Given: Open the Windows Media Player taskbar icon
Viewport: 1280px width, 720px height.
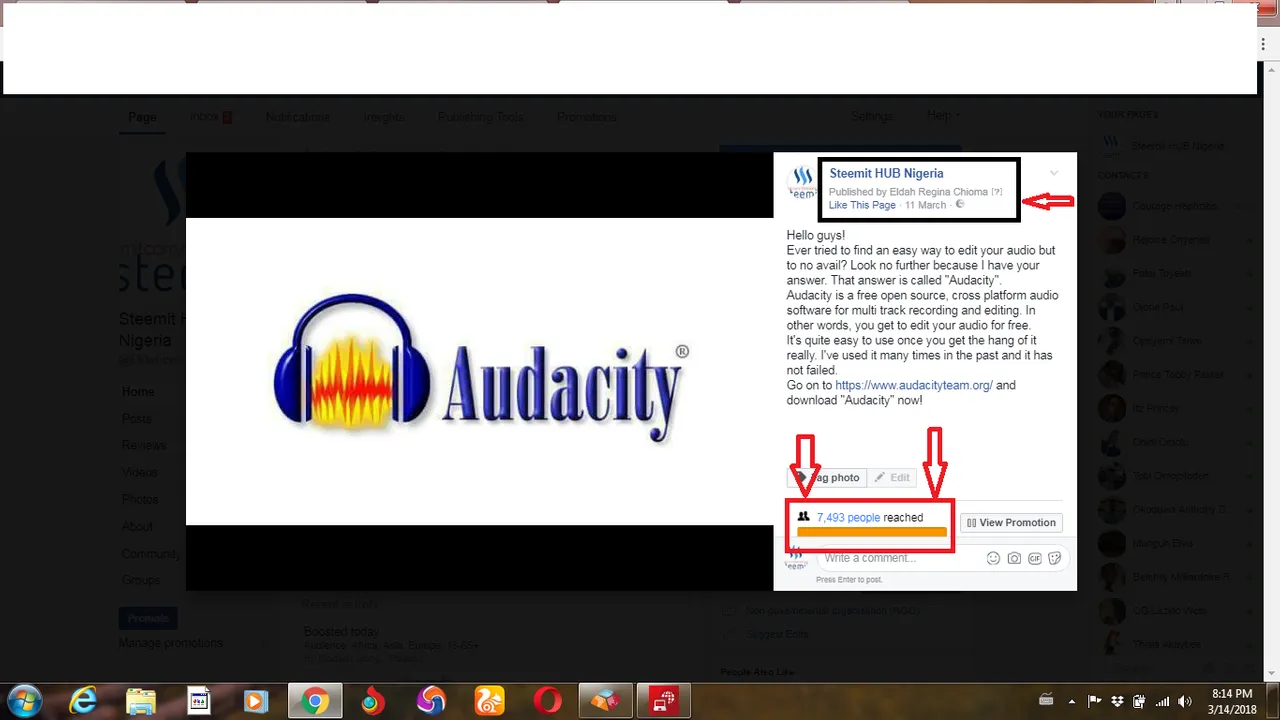Looking at the screenshot, I should tap(256, 701).
